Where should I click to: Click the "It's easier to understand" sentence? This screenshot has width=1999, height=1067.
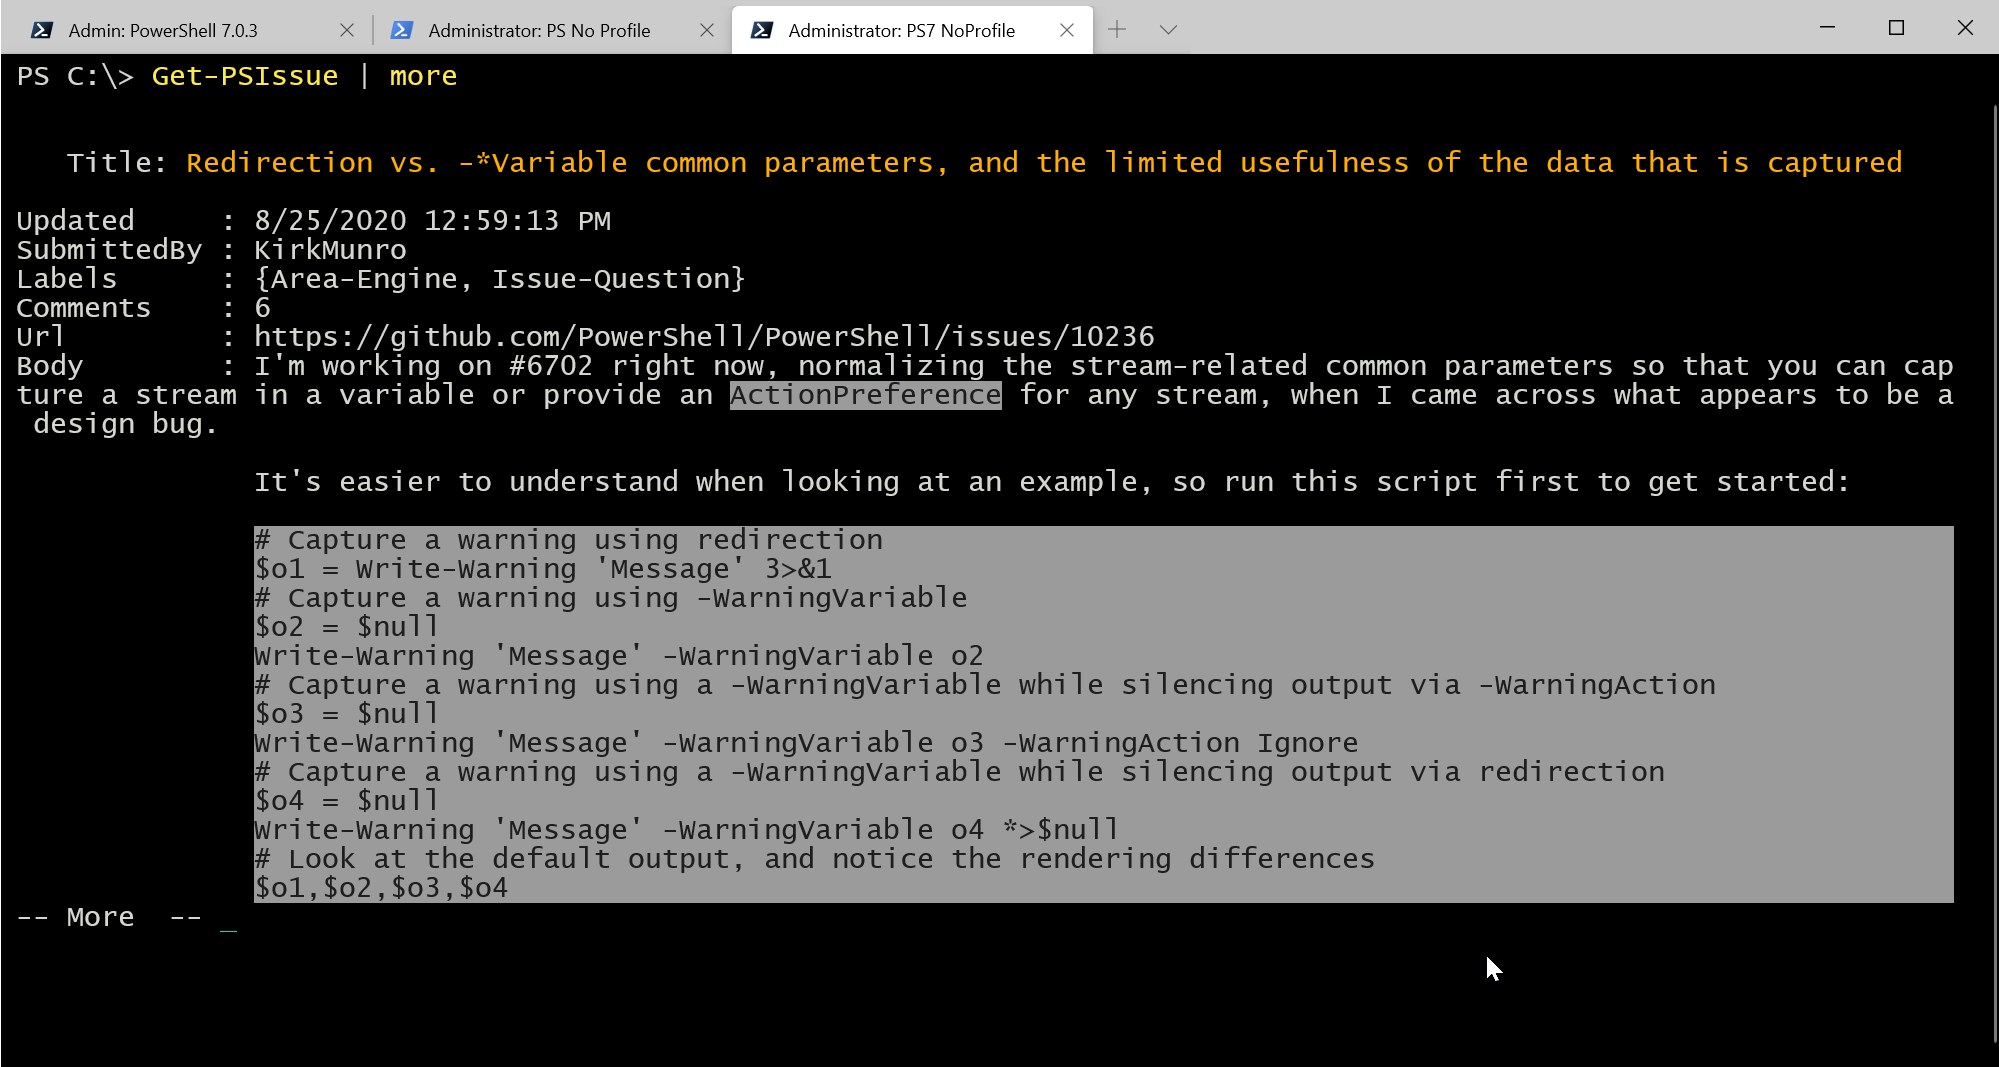[1052, 482]
